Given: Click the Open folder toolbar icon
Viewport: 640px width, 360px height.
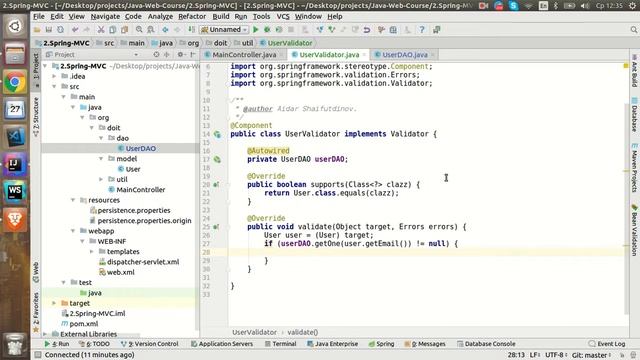Looking at the screenshot, I should (x=37, y=30).
